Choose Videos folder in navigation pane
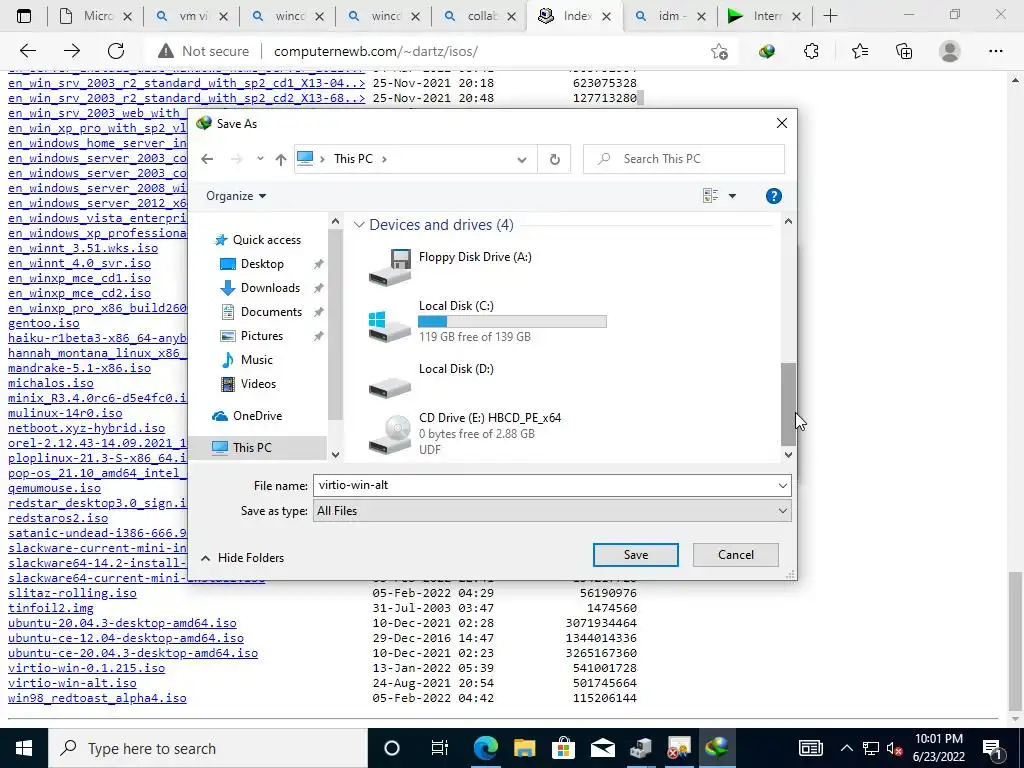The image size is (1024, 768). click(258, 384)
